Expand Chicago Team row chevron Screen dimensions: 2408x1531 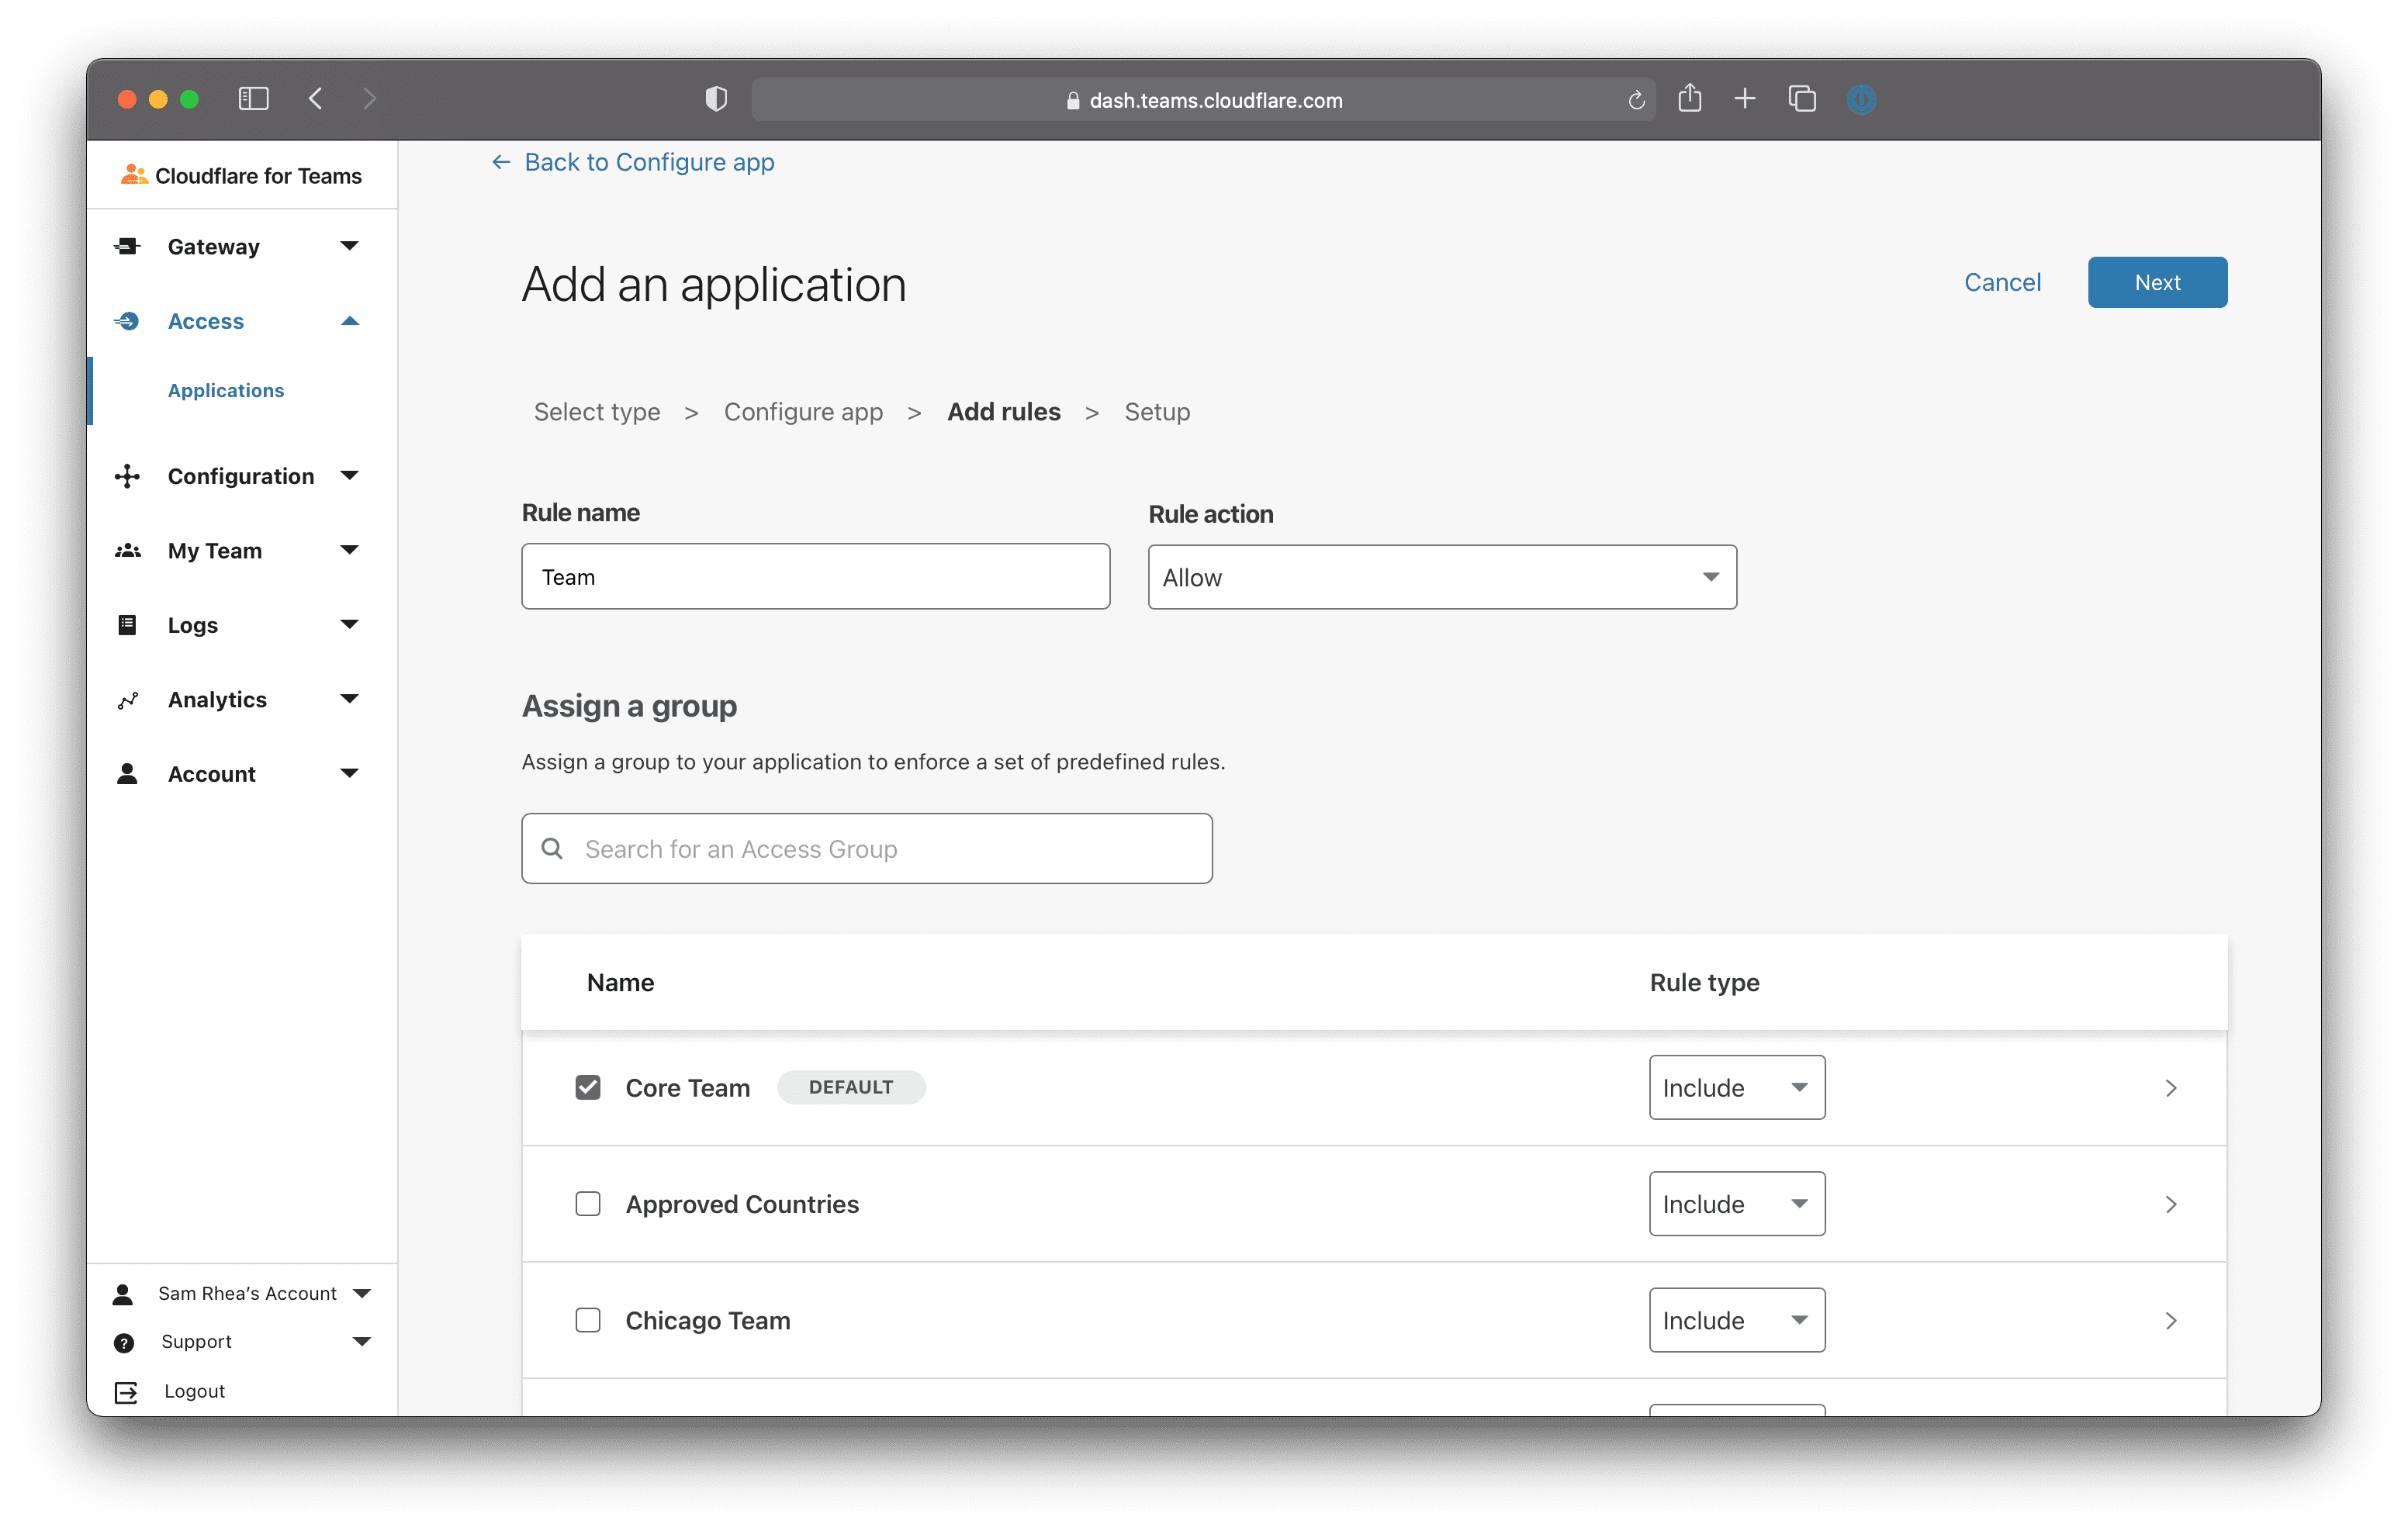coord(2170,1320)
